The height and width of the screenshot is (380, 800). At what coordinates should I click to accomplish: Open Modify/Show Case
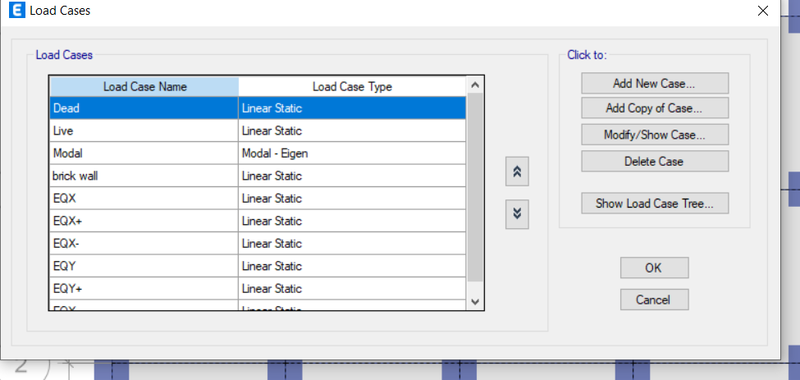pos(655,135)
